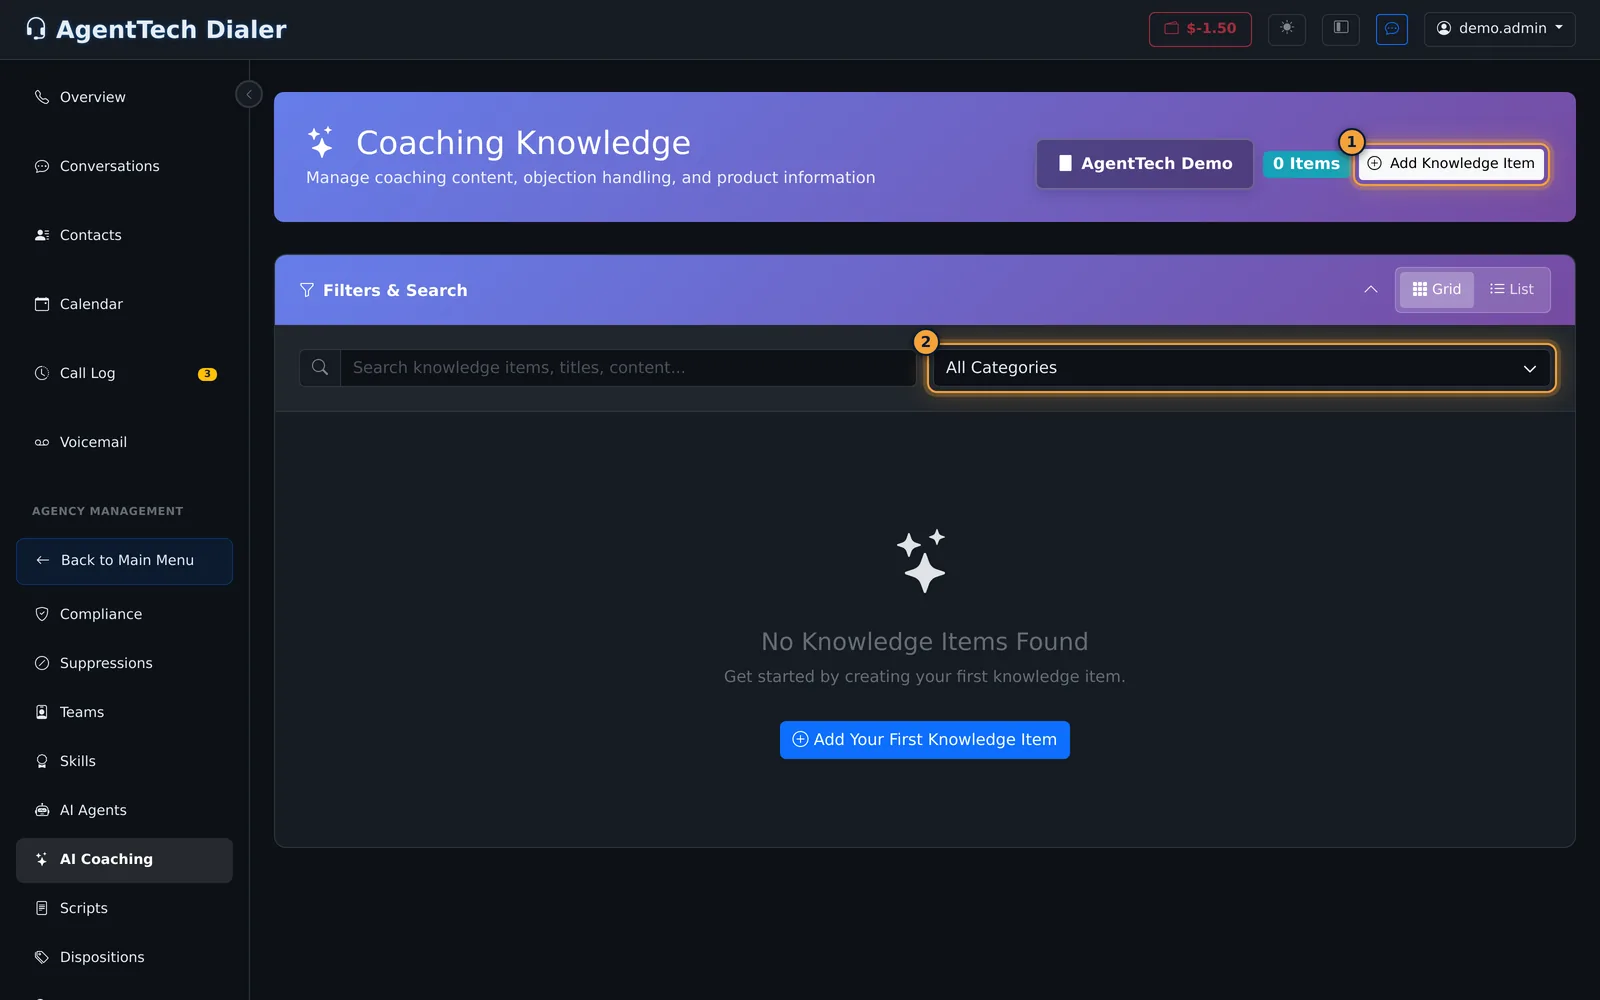This screenshot has width=1600, height=1000.
Task: Click the Filters & Search funnel icon
Action: click(x=307, y=290)
